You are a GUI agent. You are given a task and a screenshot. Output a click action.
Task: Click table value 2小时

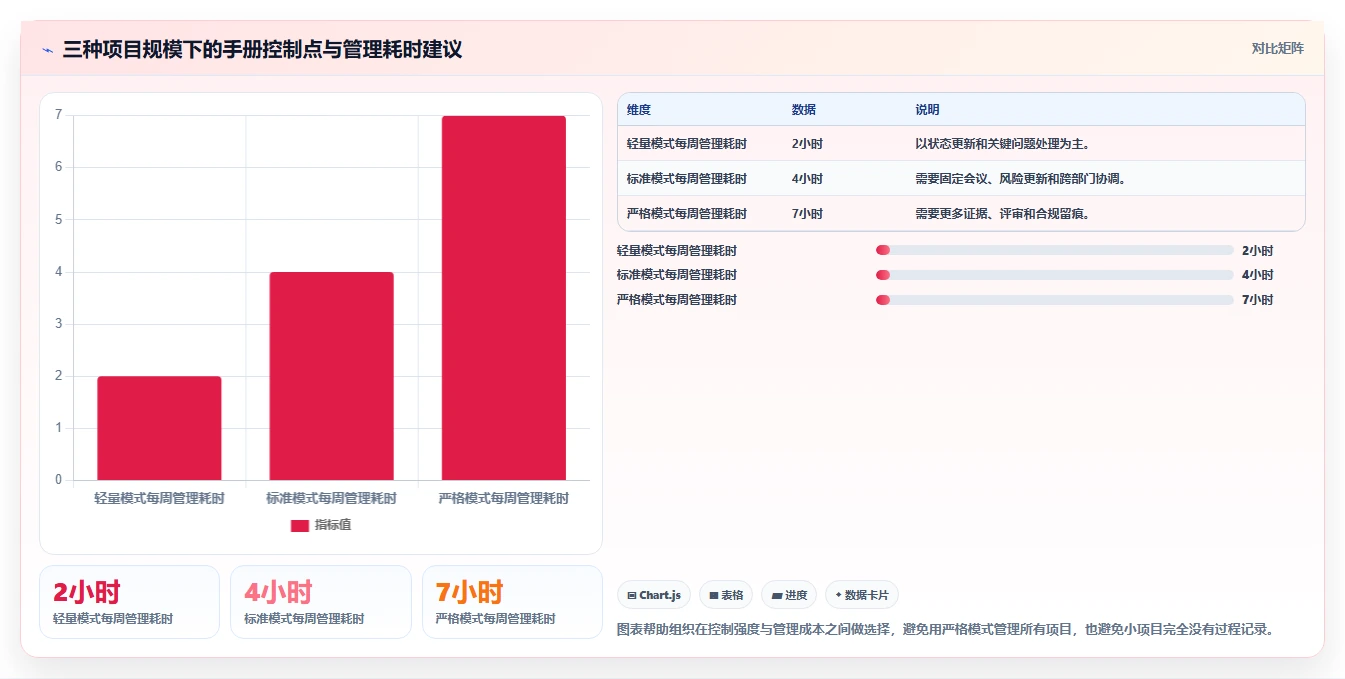pyautogui.click(x=807, y=144)
